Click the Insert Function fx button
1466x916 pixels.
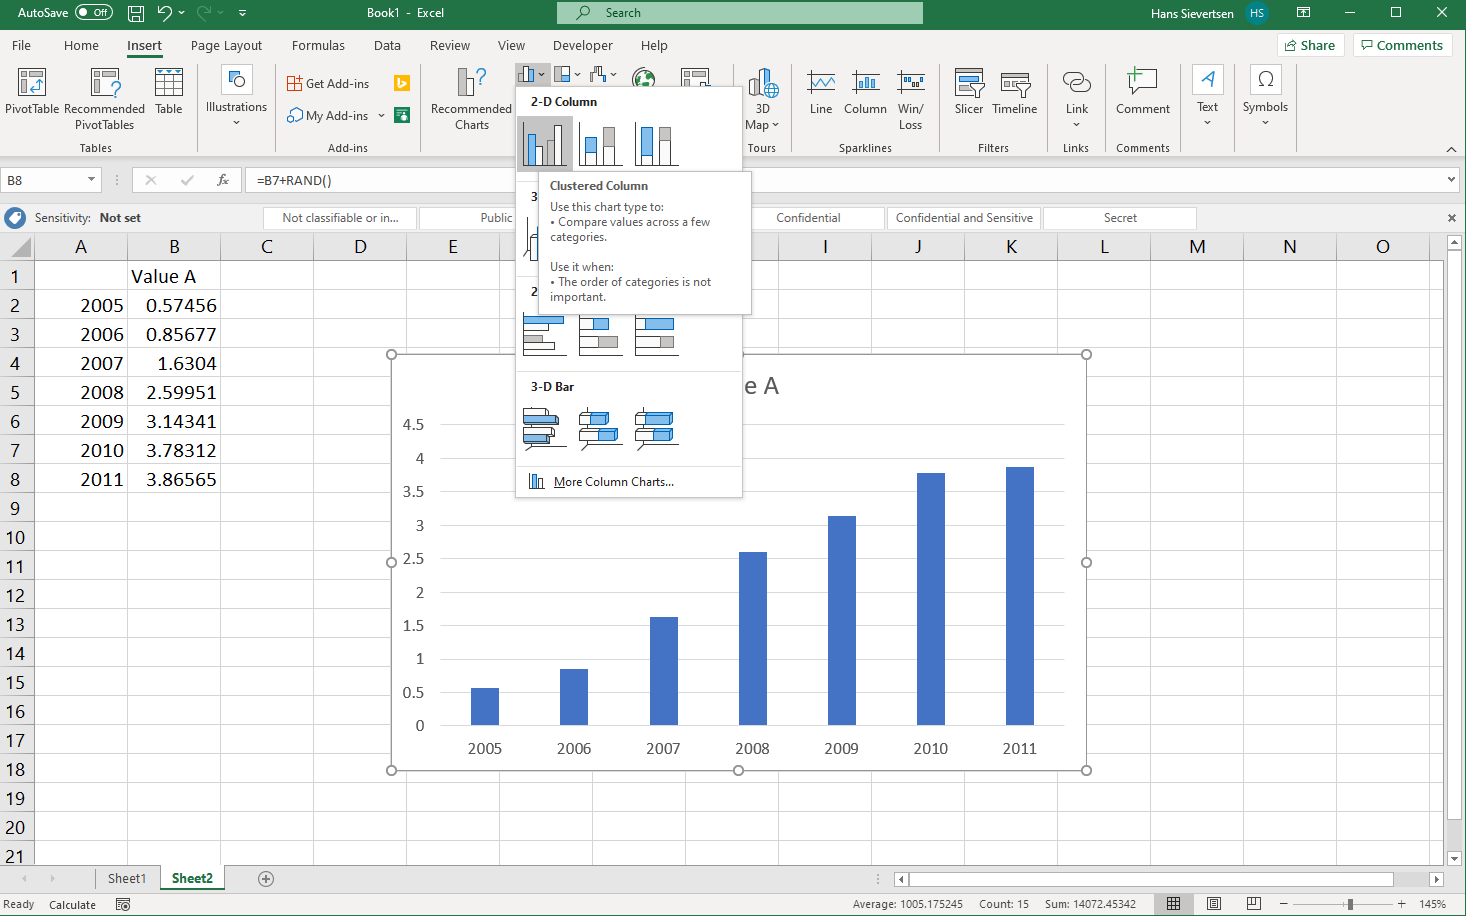coord(223,180)
